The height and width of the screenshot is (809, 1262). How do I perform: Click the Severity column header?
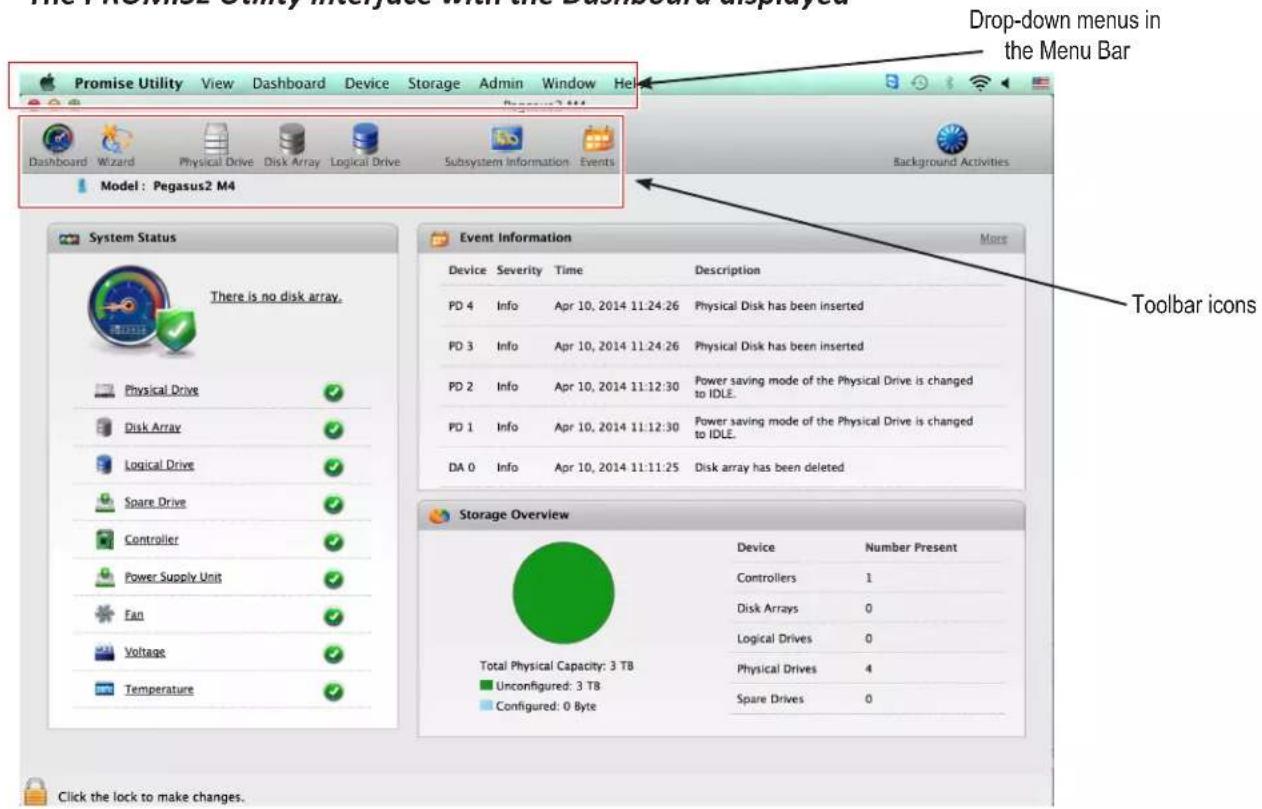[x=519, y=271]
